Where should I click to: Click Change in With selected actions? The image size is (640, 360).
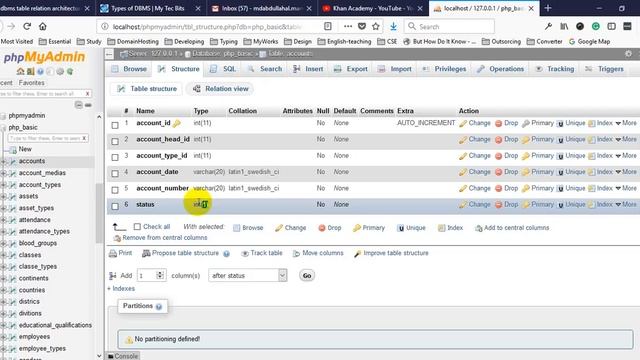(x=290, y=228)
